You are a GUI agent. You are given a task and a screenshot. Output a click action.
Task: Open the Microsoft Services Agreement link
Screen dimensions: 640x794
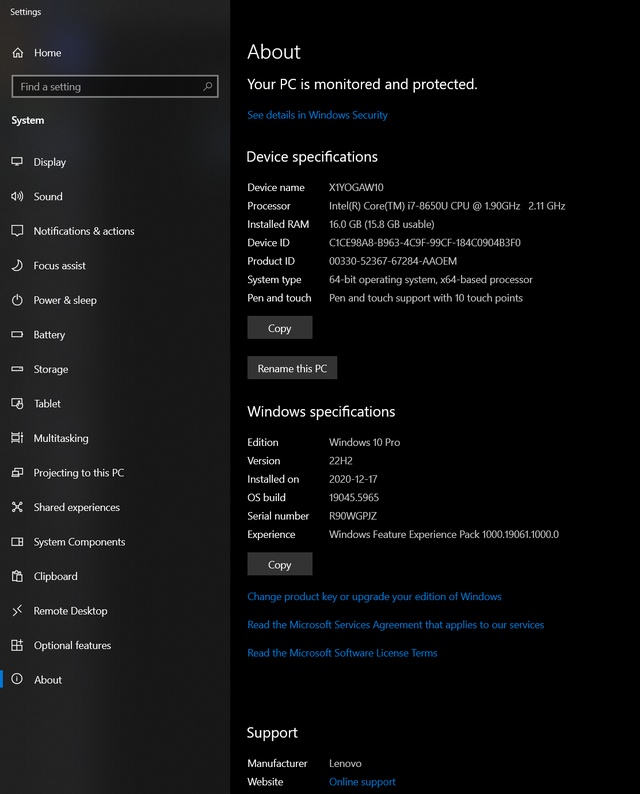[x=395, y=625]
